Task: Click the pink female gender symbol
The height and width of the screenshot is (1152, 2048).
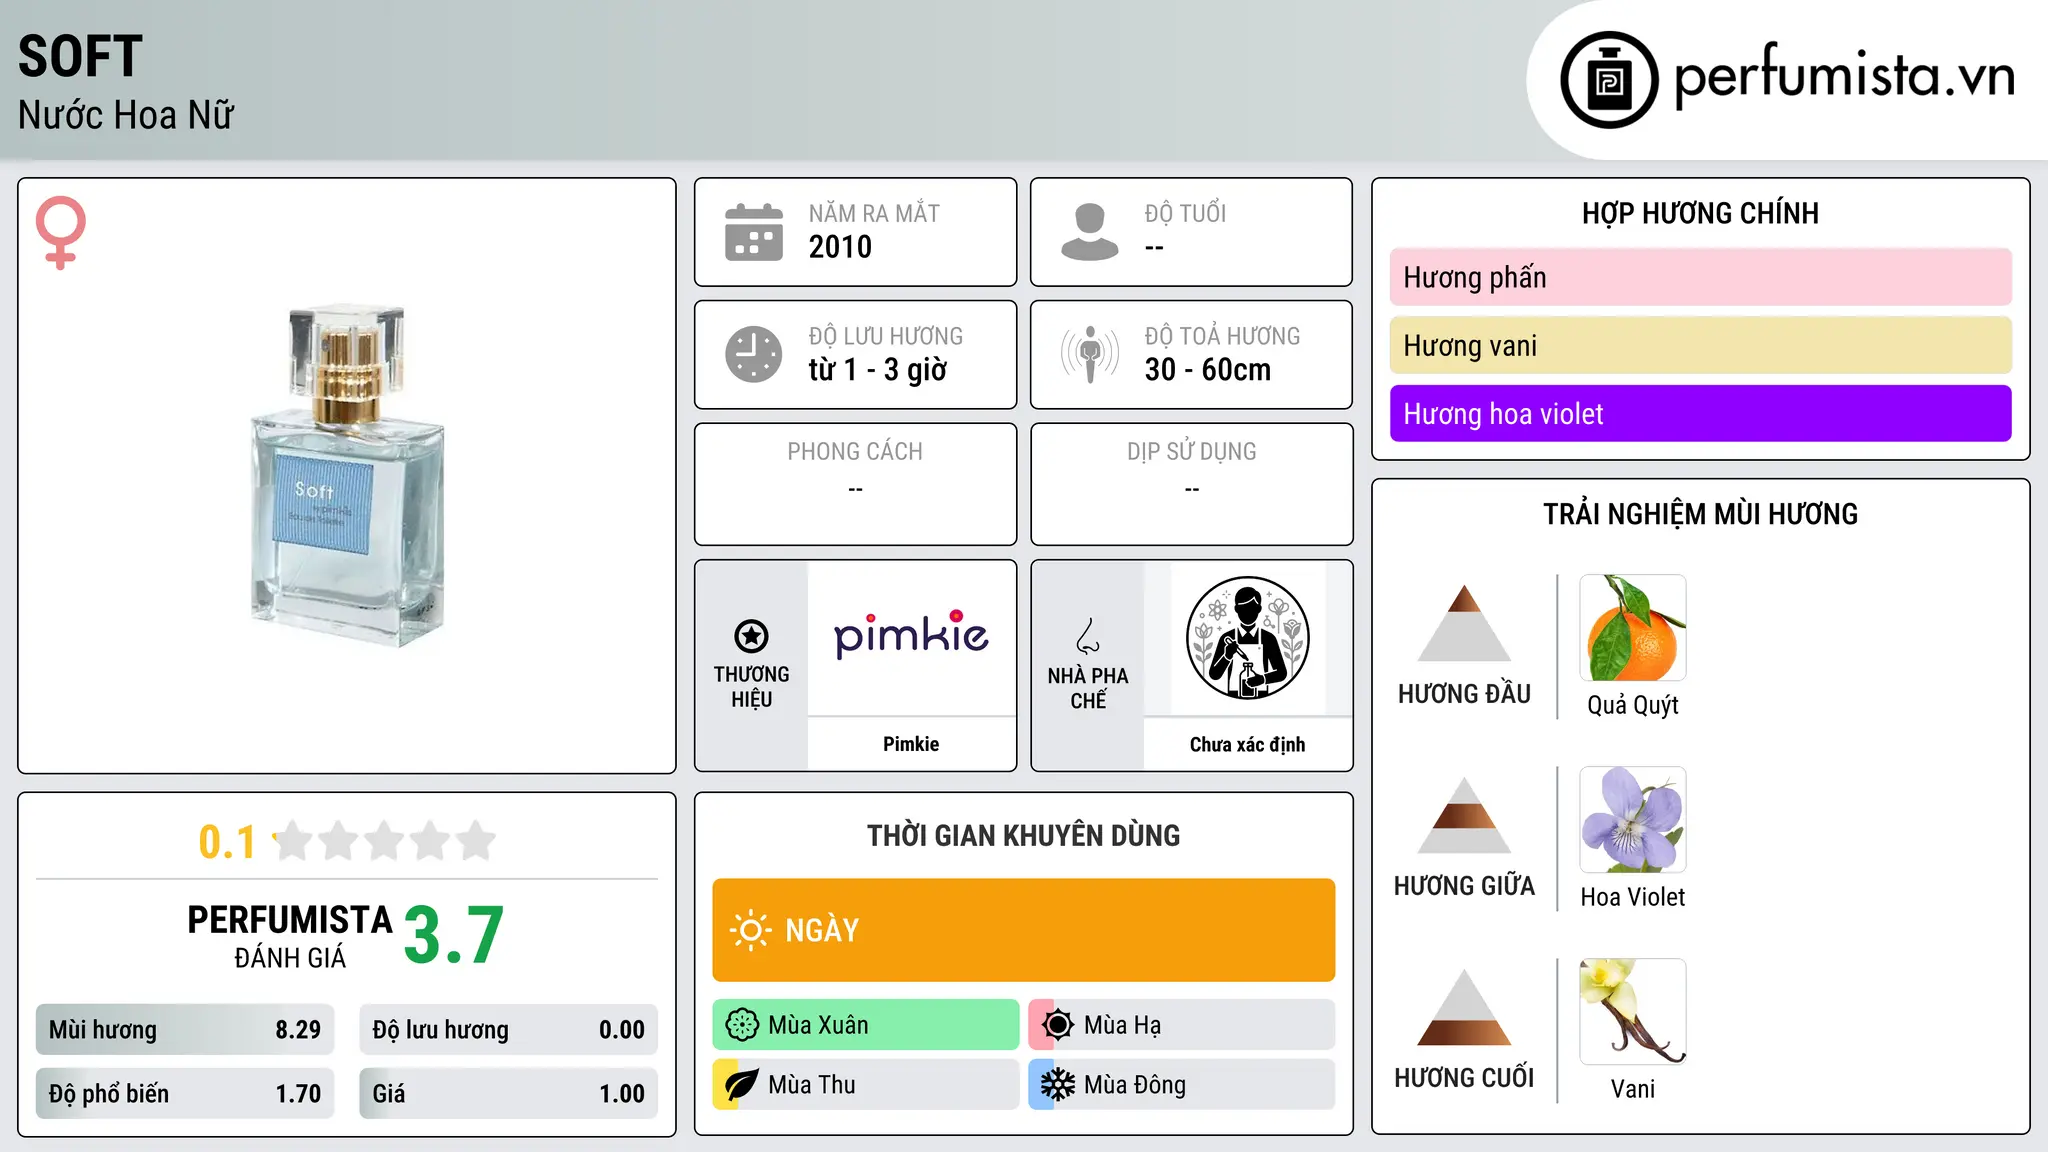Action: 60,233
